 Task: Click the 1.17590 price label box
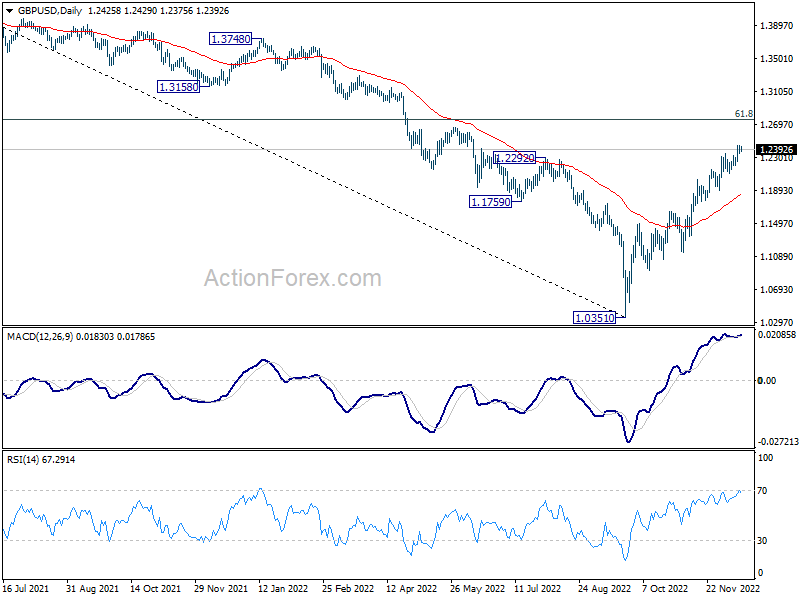coord(490,202)
